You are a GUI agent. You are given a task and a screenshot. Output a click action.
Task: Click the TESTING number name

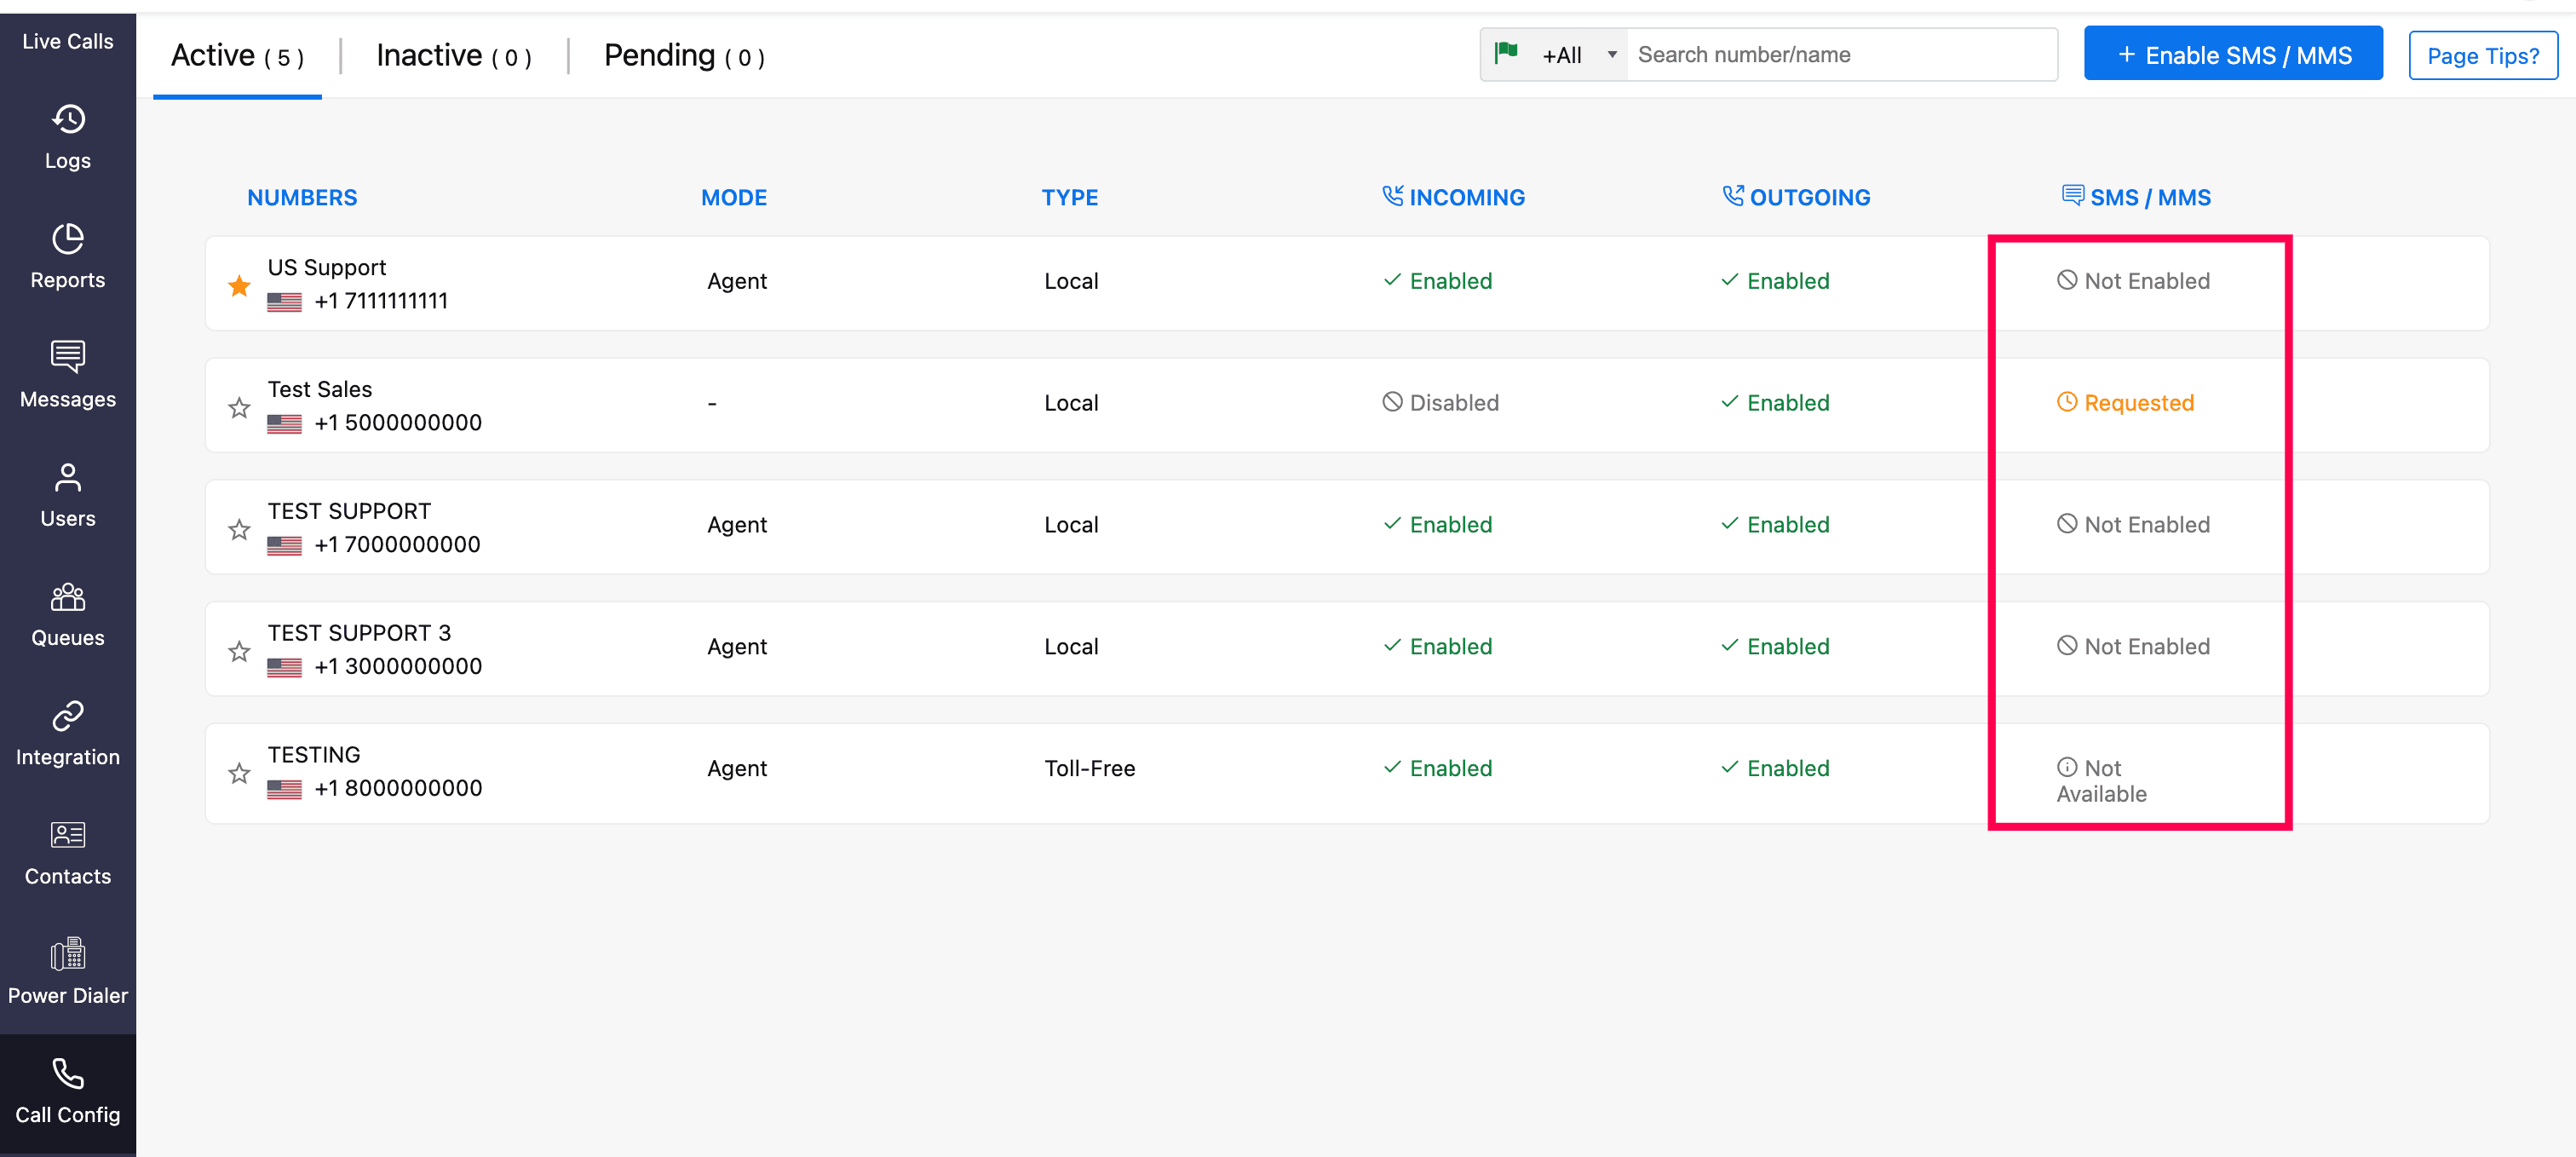[x=314, y=755]
